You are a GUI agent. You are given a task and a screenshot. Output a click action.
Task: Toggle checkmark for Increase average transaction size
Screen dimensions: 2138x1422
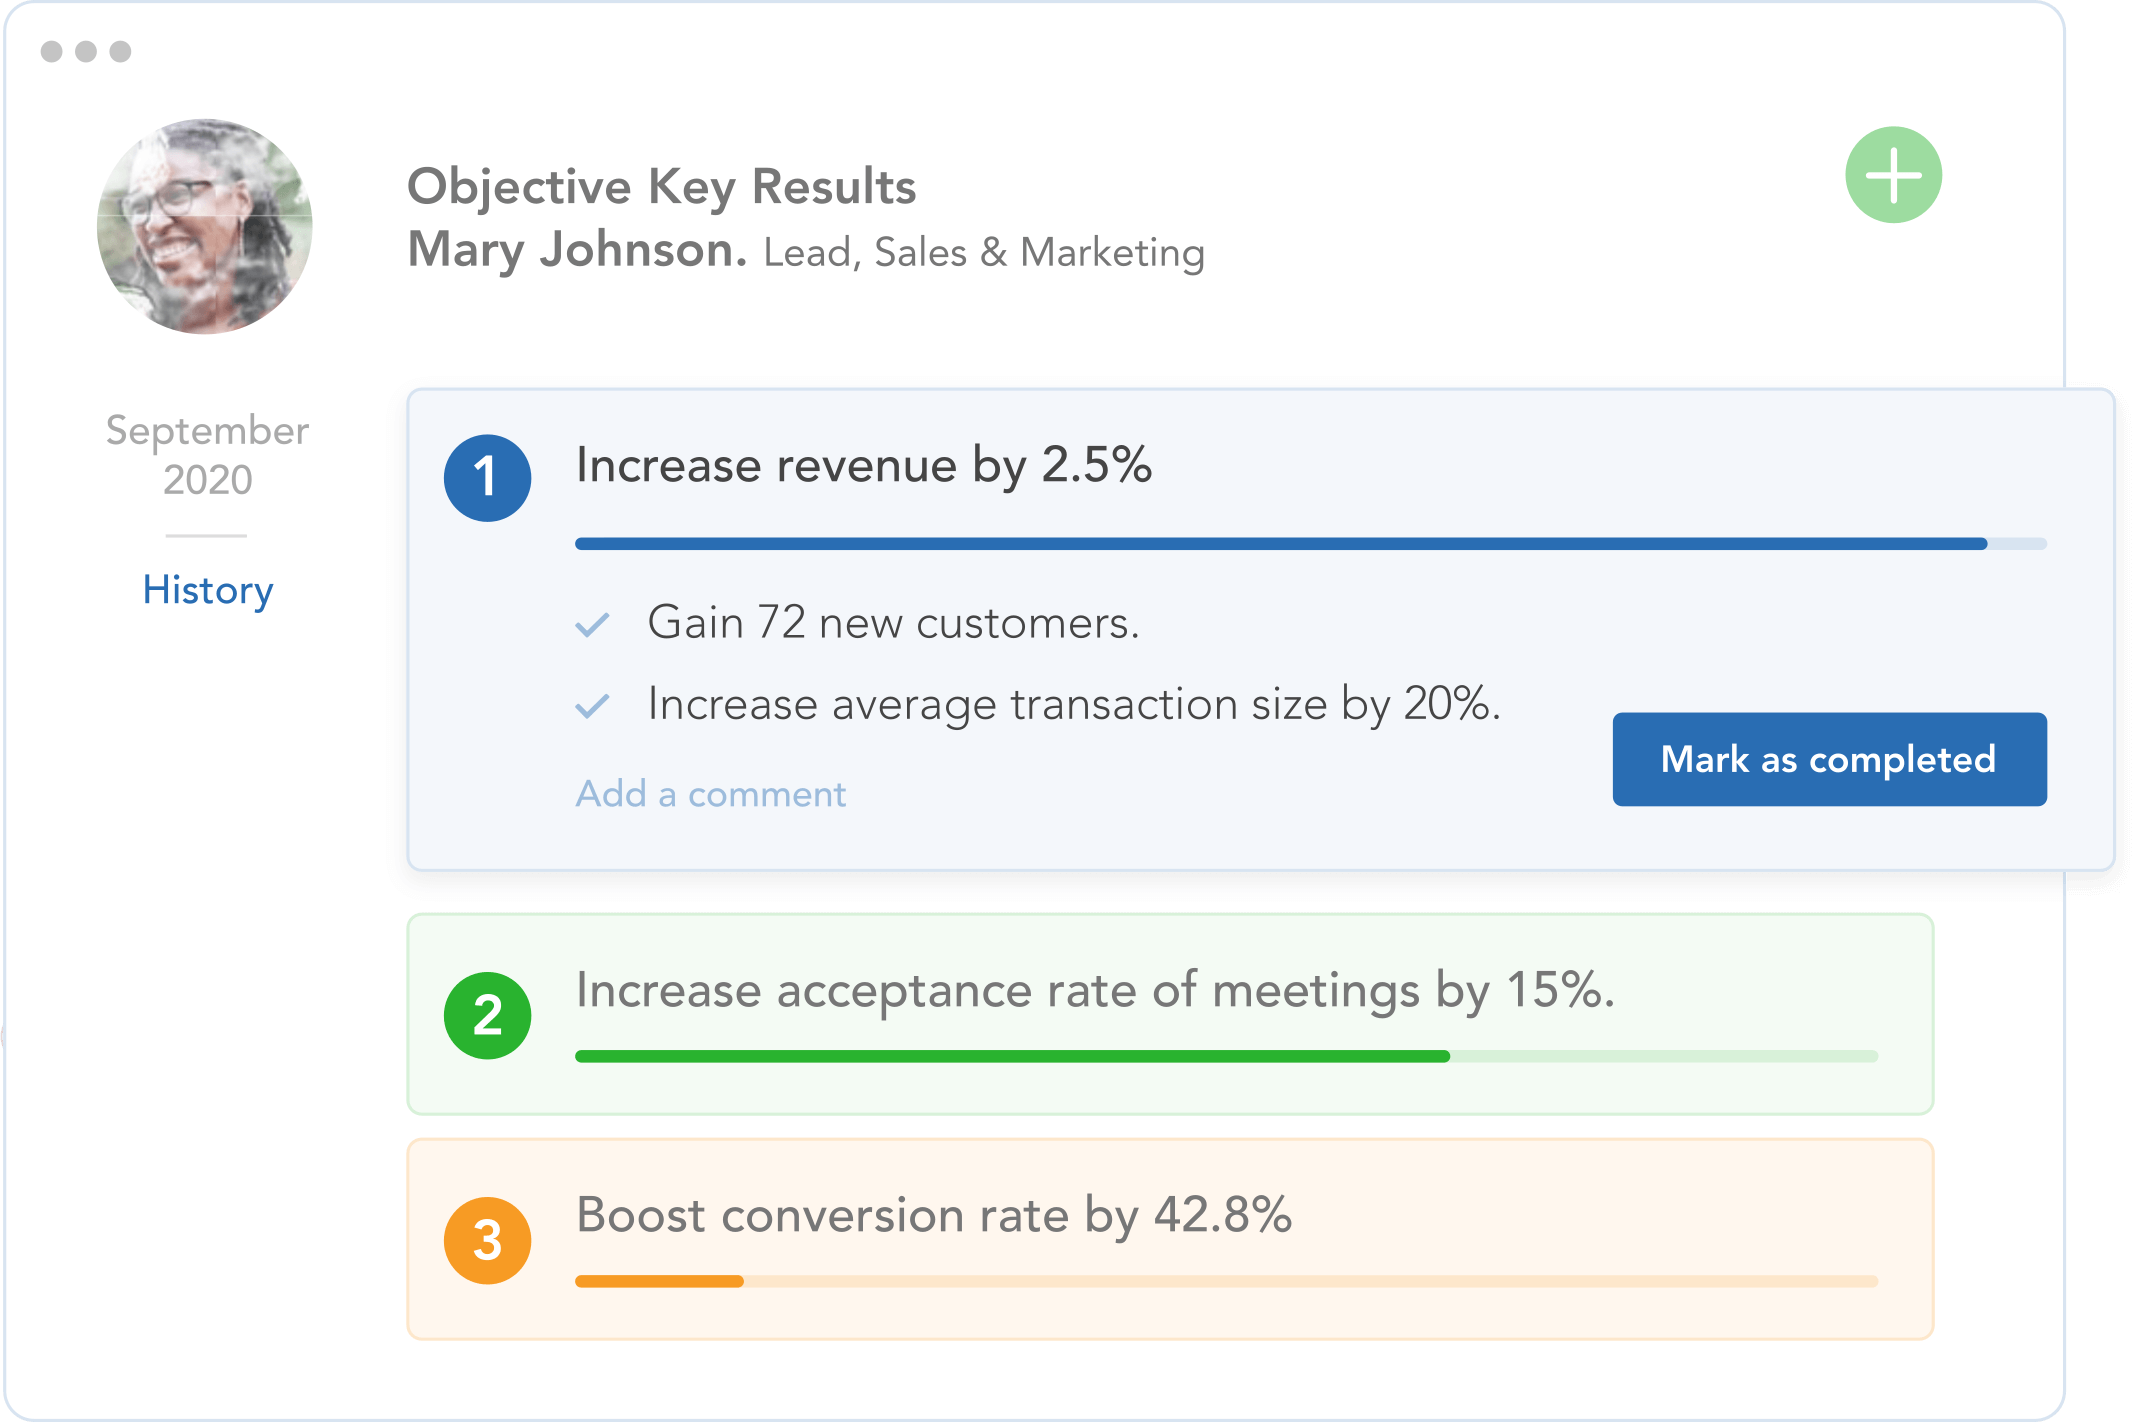click(x=592, y=706)
